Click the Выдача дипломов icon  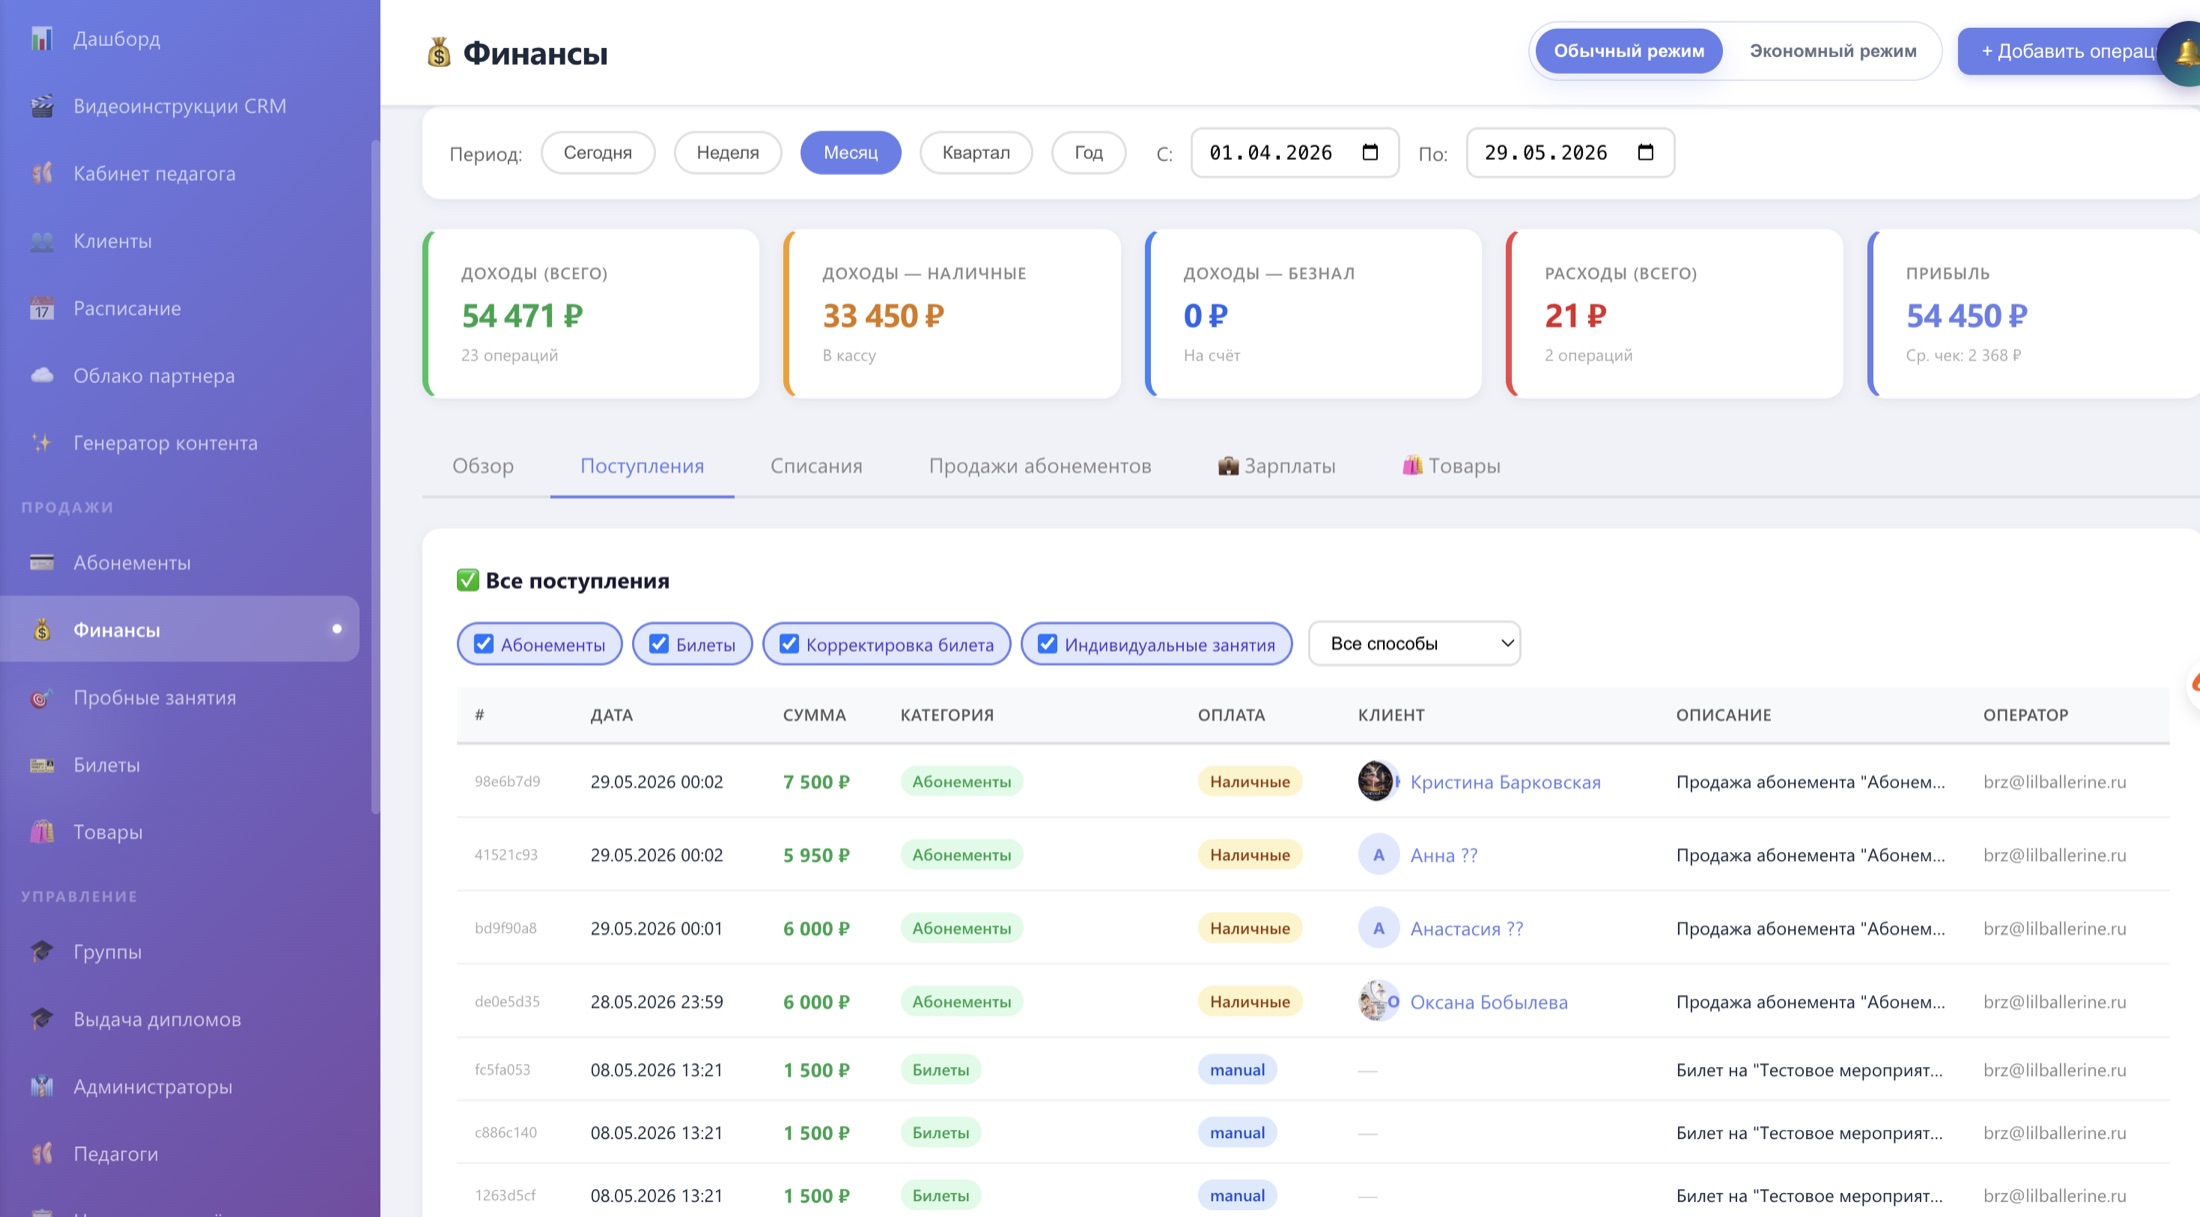[41, 1019]
